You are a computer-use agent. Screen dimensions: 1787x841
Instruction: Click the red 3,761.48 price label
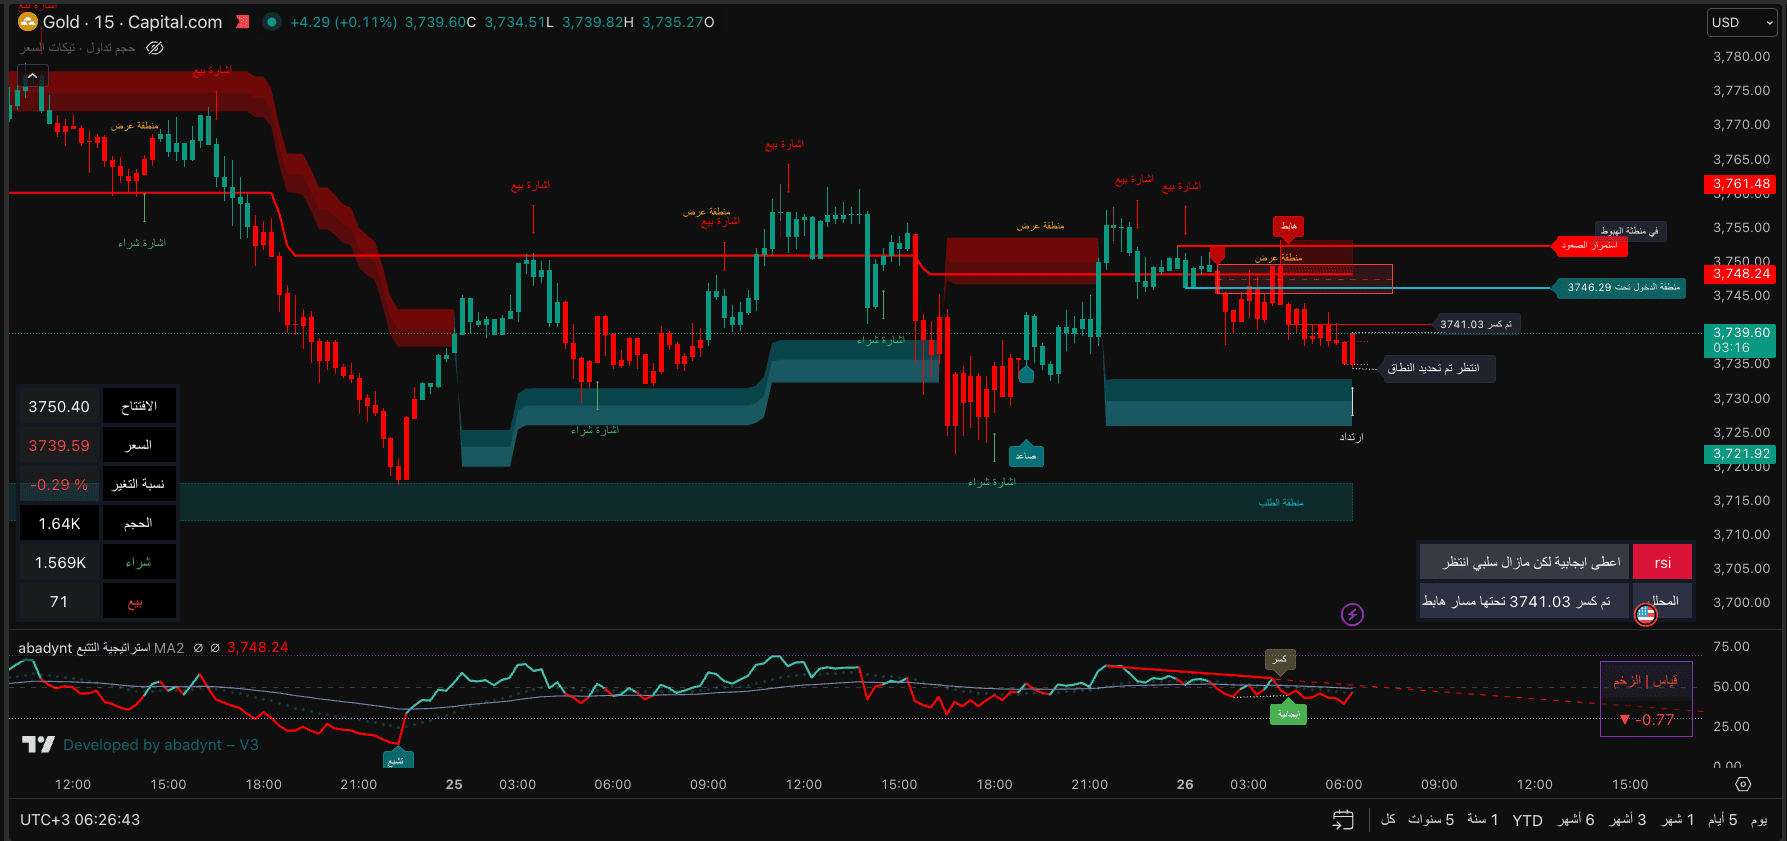tap(1741, 184)
